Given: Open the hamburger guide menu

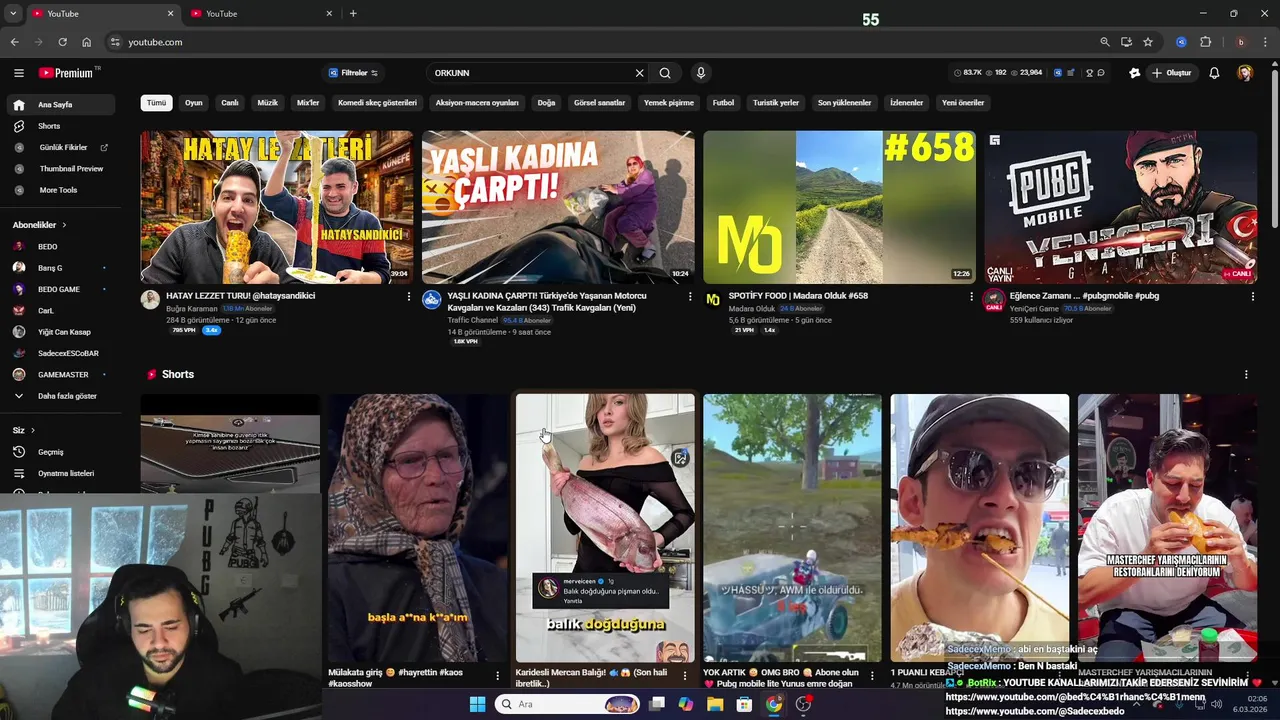Looking at the screenshot, I should [18, 73].
